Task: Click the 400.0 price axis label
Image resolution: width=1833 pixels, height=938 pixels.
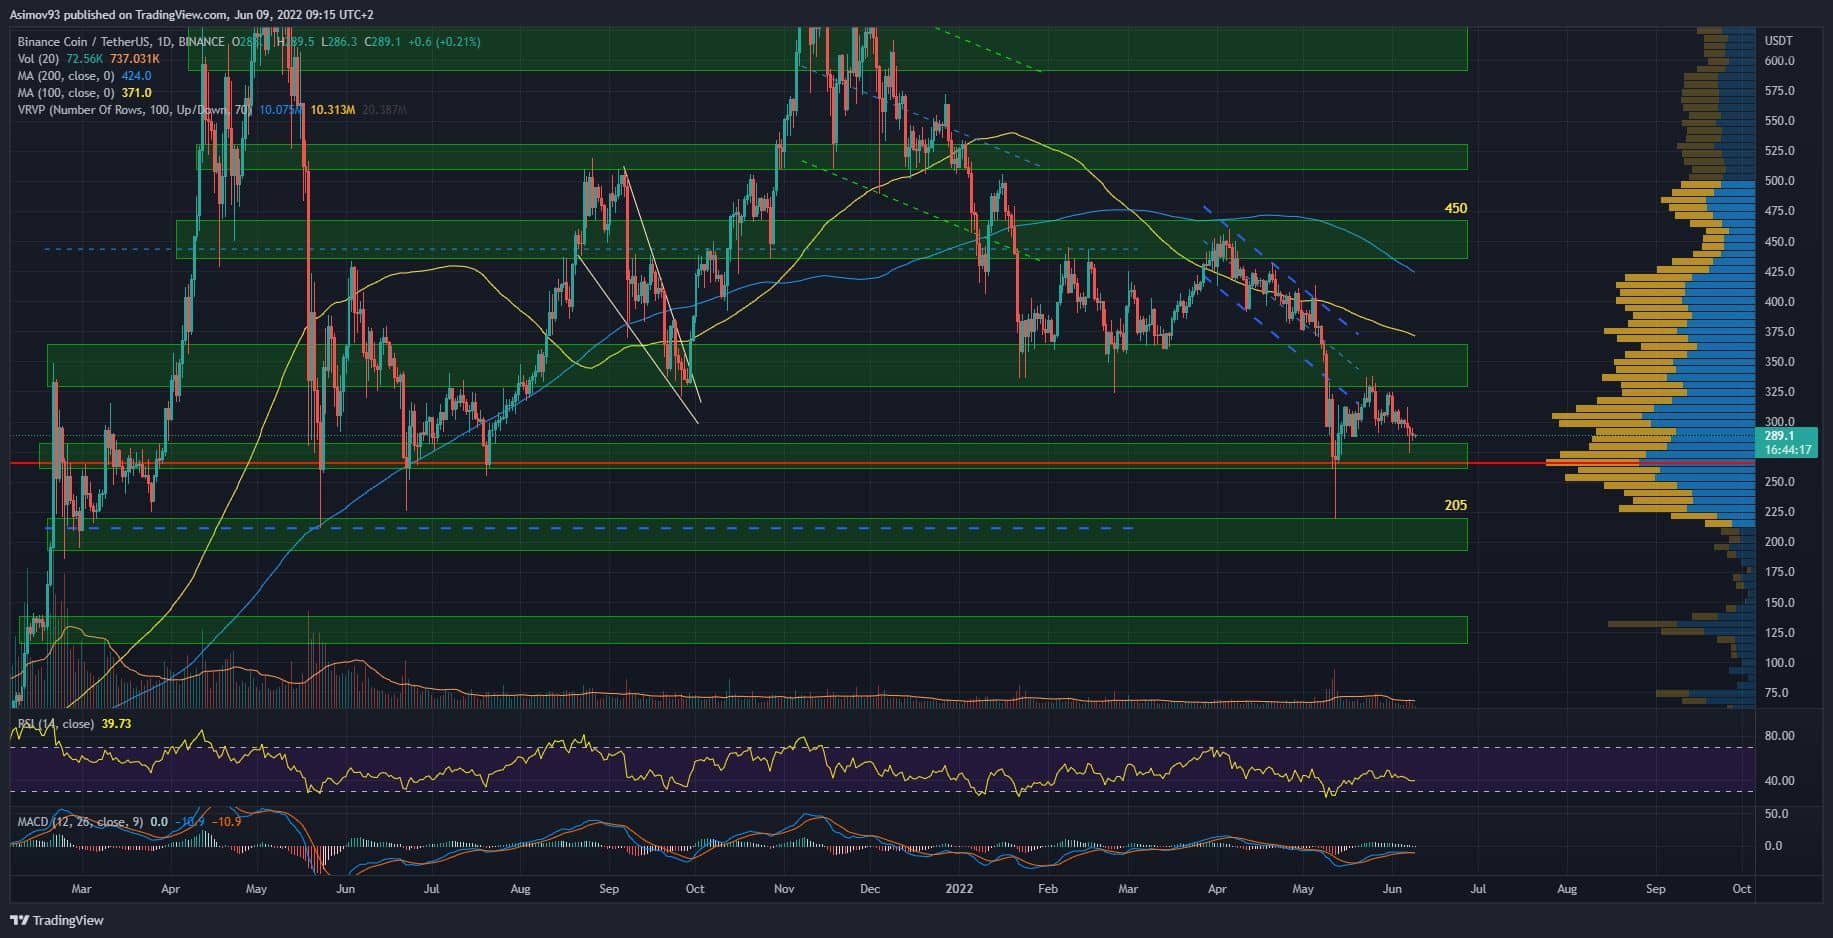Action: click(x=1779, y=302)
